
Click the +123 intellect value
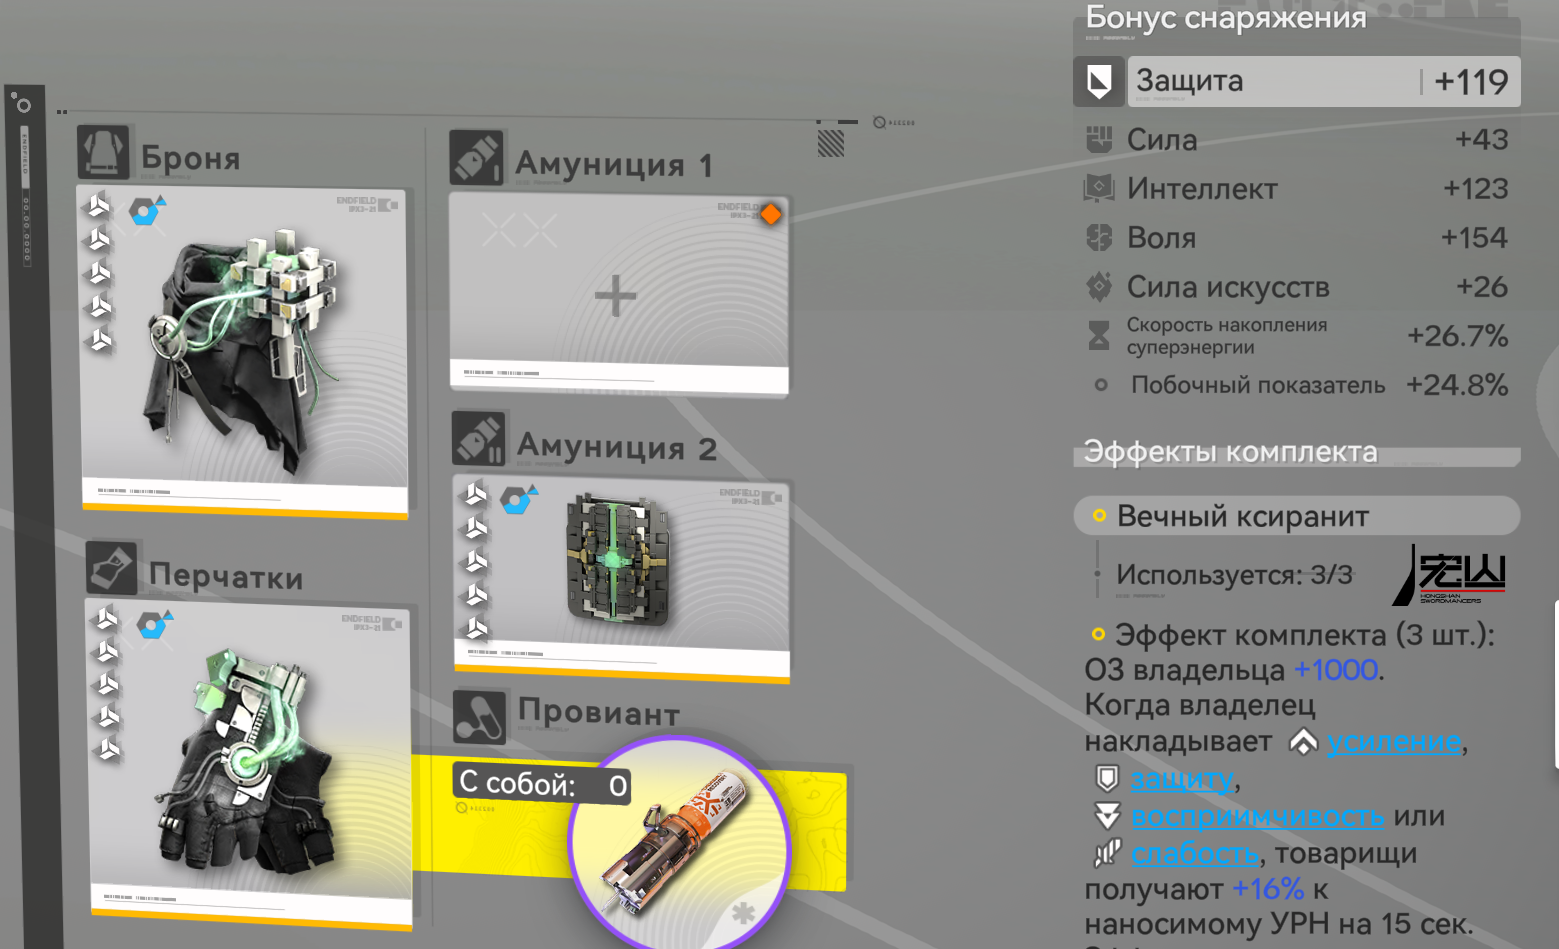click(x=1476, y=188)
